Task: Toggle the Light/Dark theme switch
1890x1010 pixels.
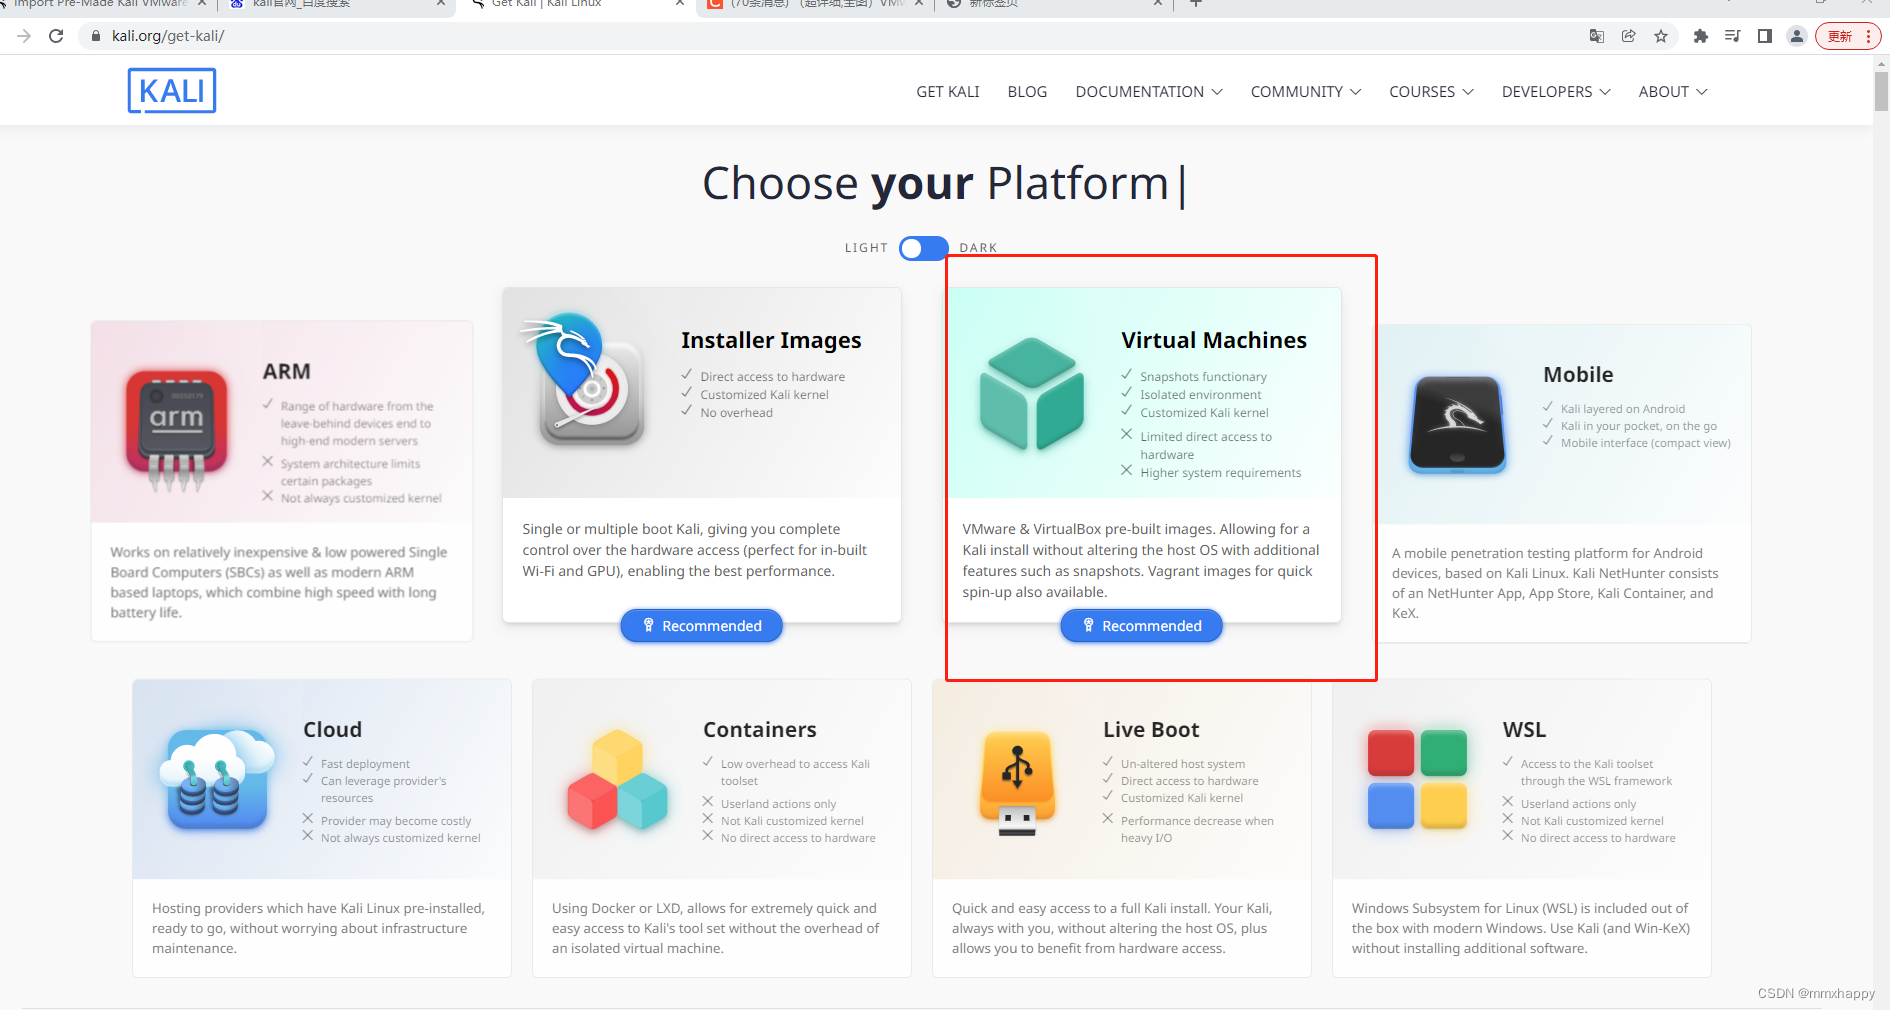Action: coord(923,248)
